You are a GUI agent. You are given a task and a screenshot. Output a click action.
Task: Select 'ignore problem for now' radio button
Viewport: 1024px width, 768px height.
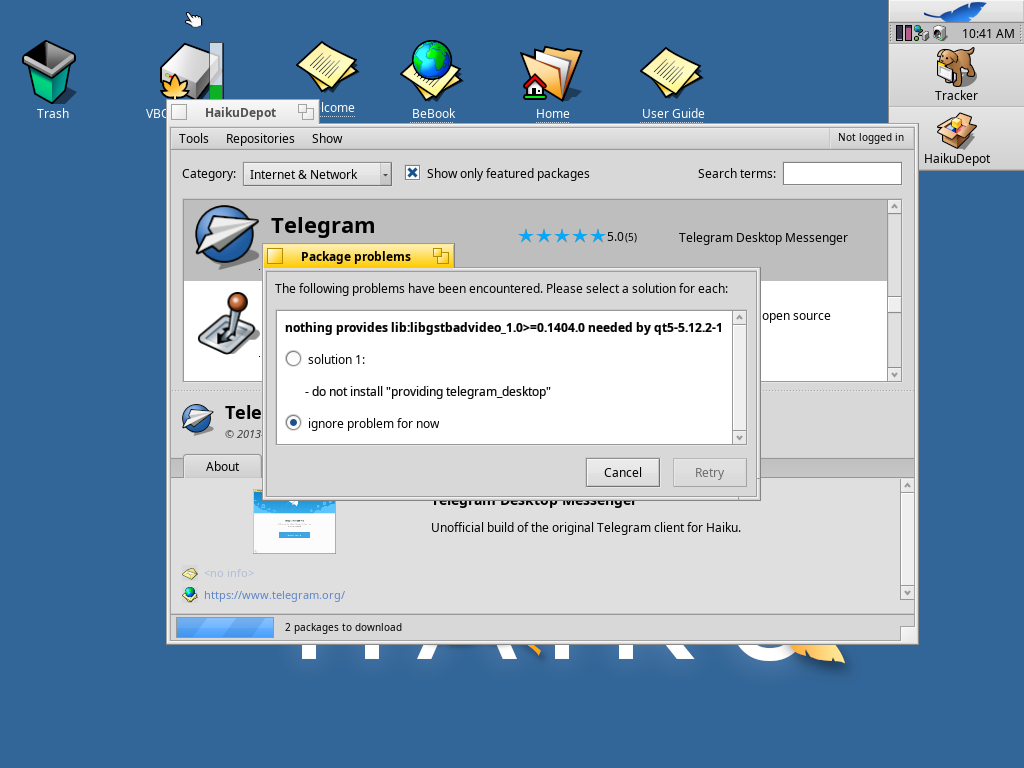(294, 423)
